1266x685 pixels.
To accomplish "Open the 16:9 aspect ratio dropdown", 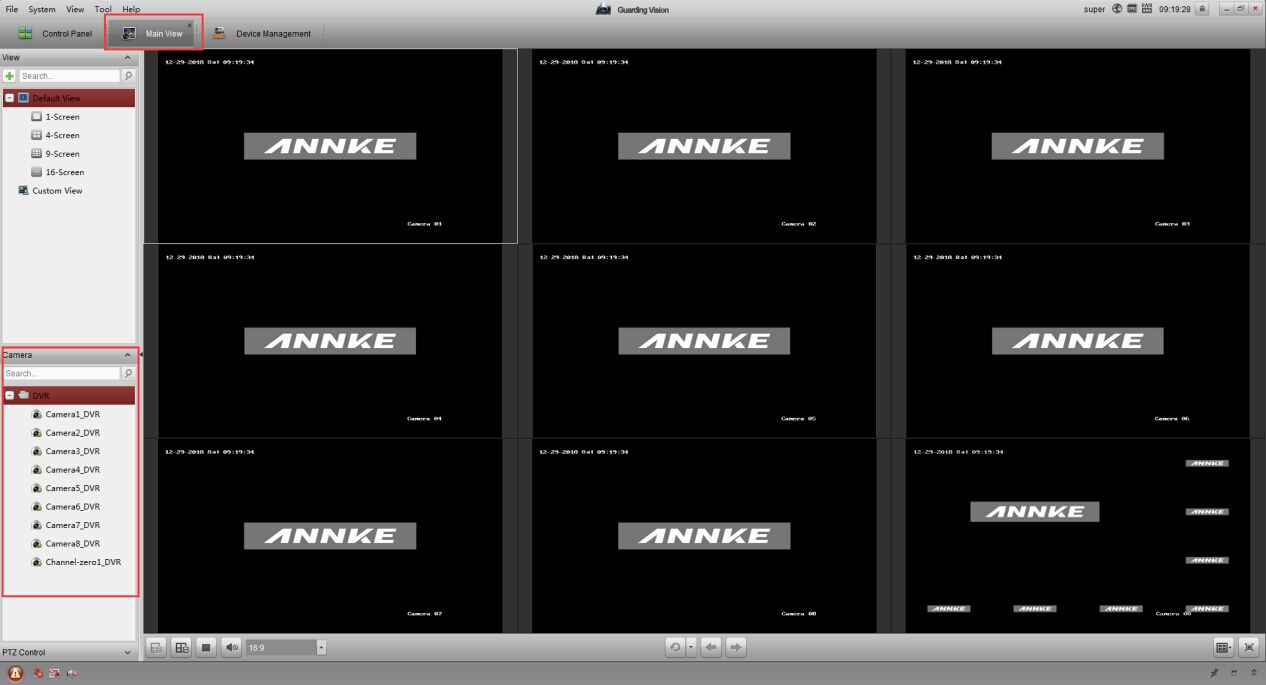I will (321, 648).
